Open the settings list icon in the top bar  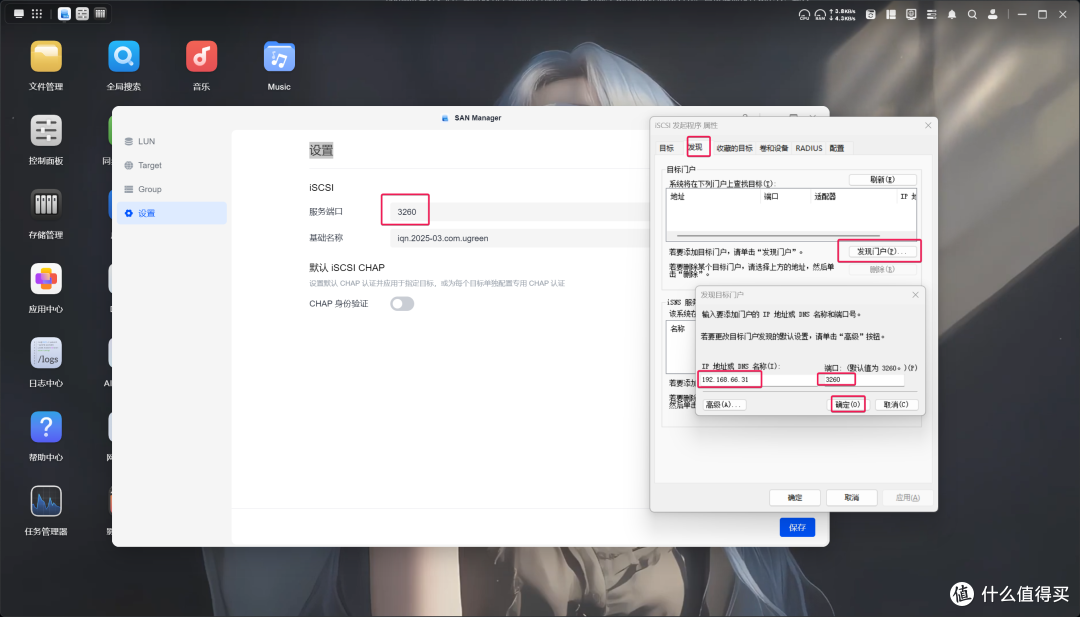tap(931, 14)
